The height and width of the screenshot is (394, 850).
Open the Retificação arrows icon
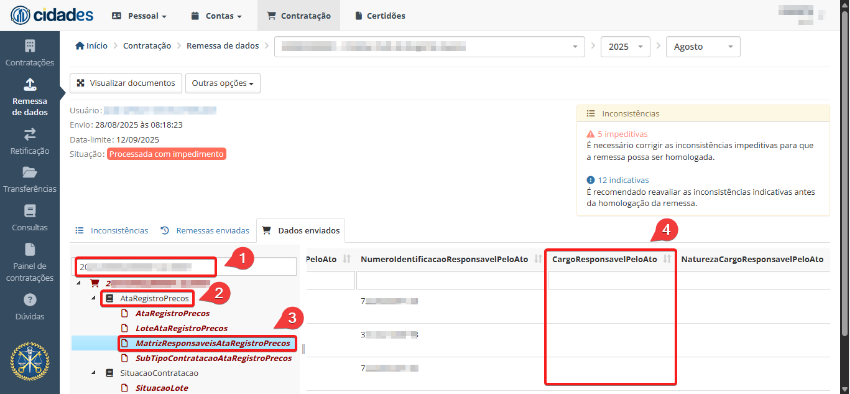pos(30,134)
